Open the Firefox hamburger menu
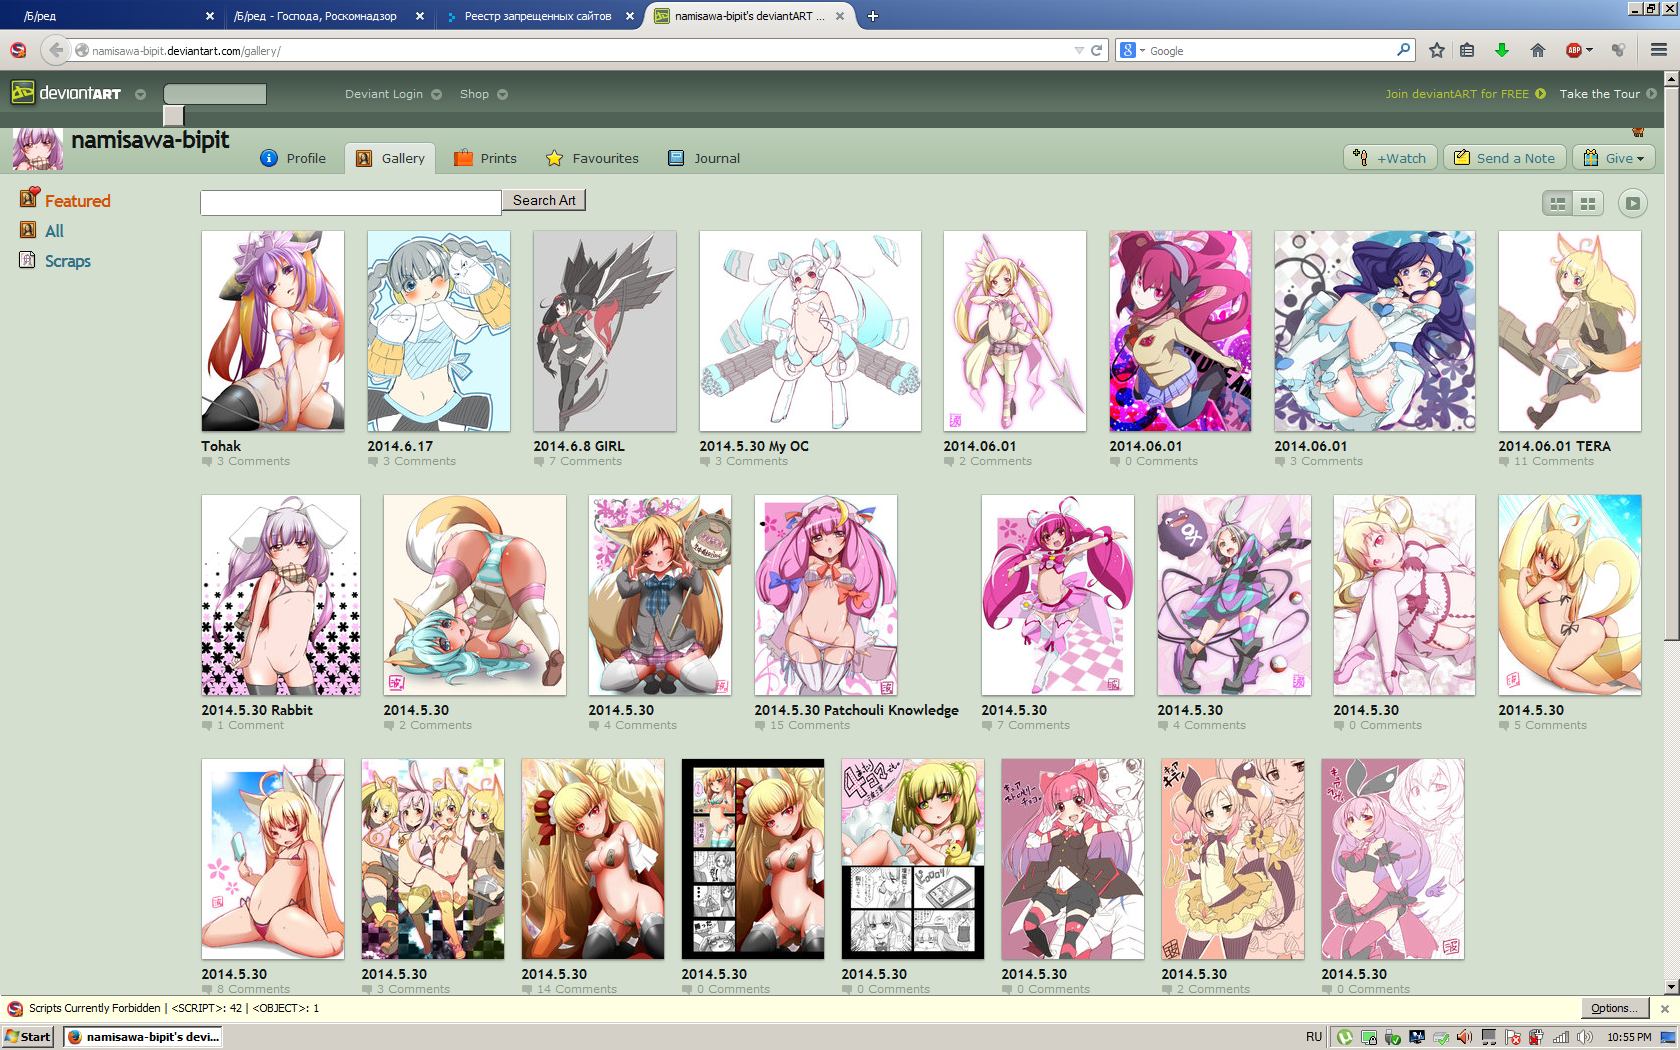The width and height of the screenshot is (1680, 1050). (x=1659, y=50)
